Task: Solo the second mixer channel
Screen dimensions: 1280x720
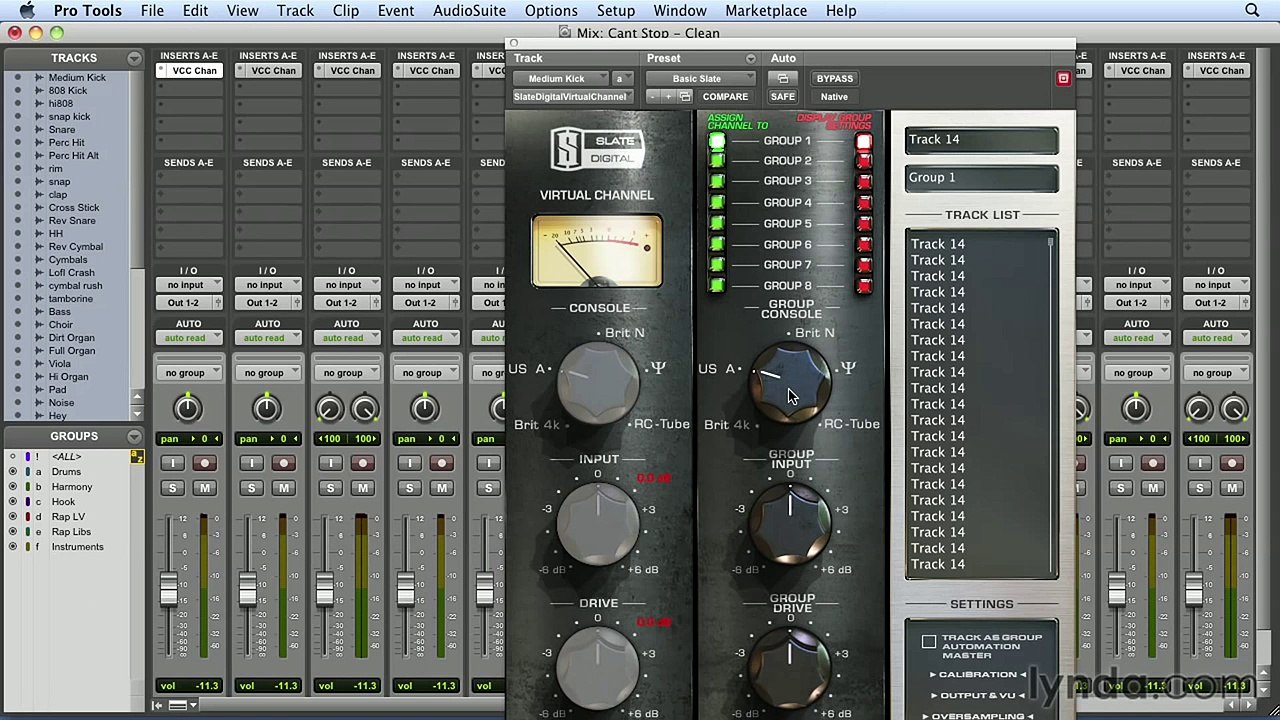Action: coord(251,488)
